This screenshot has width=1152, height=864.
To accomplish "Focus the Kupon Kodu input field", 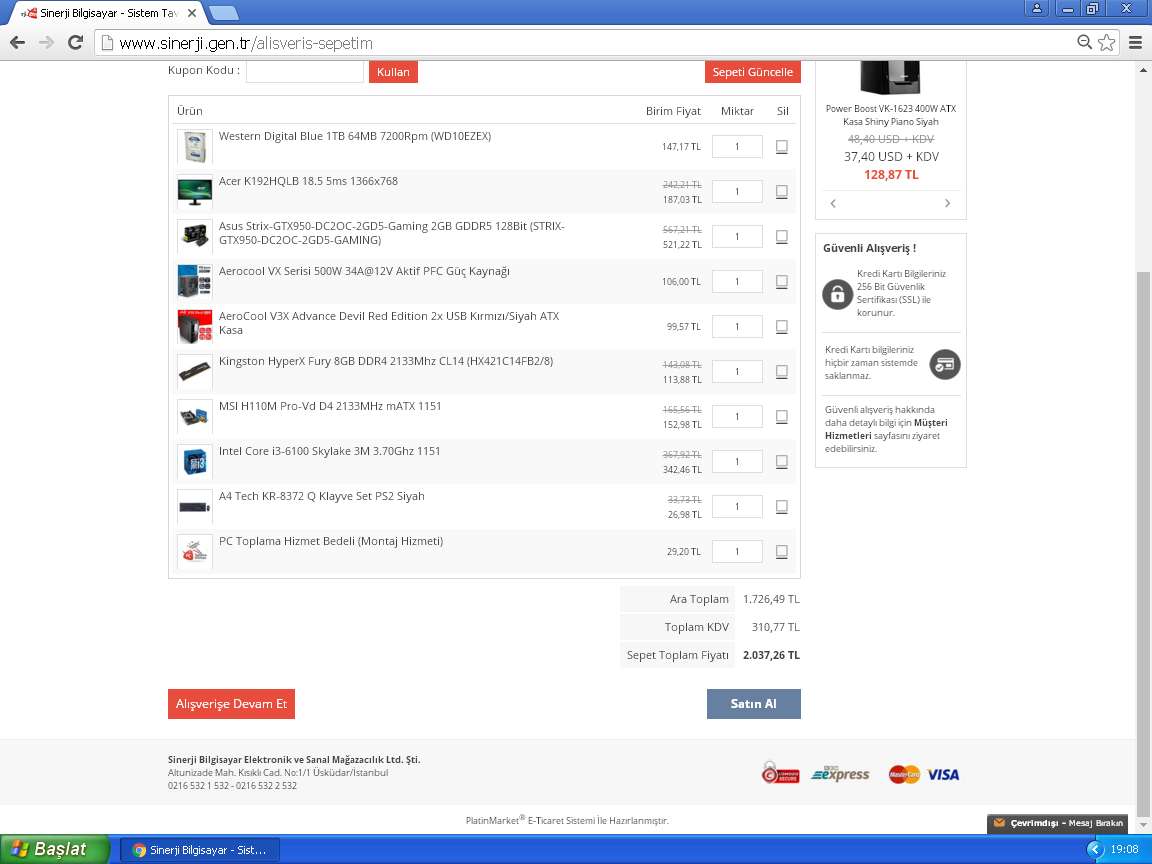I will 305,71.
